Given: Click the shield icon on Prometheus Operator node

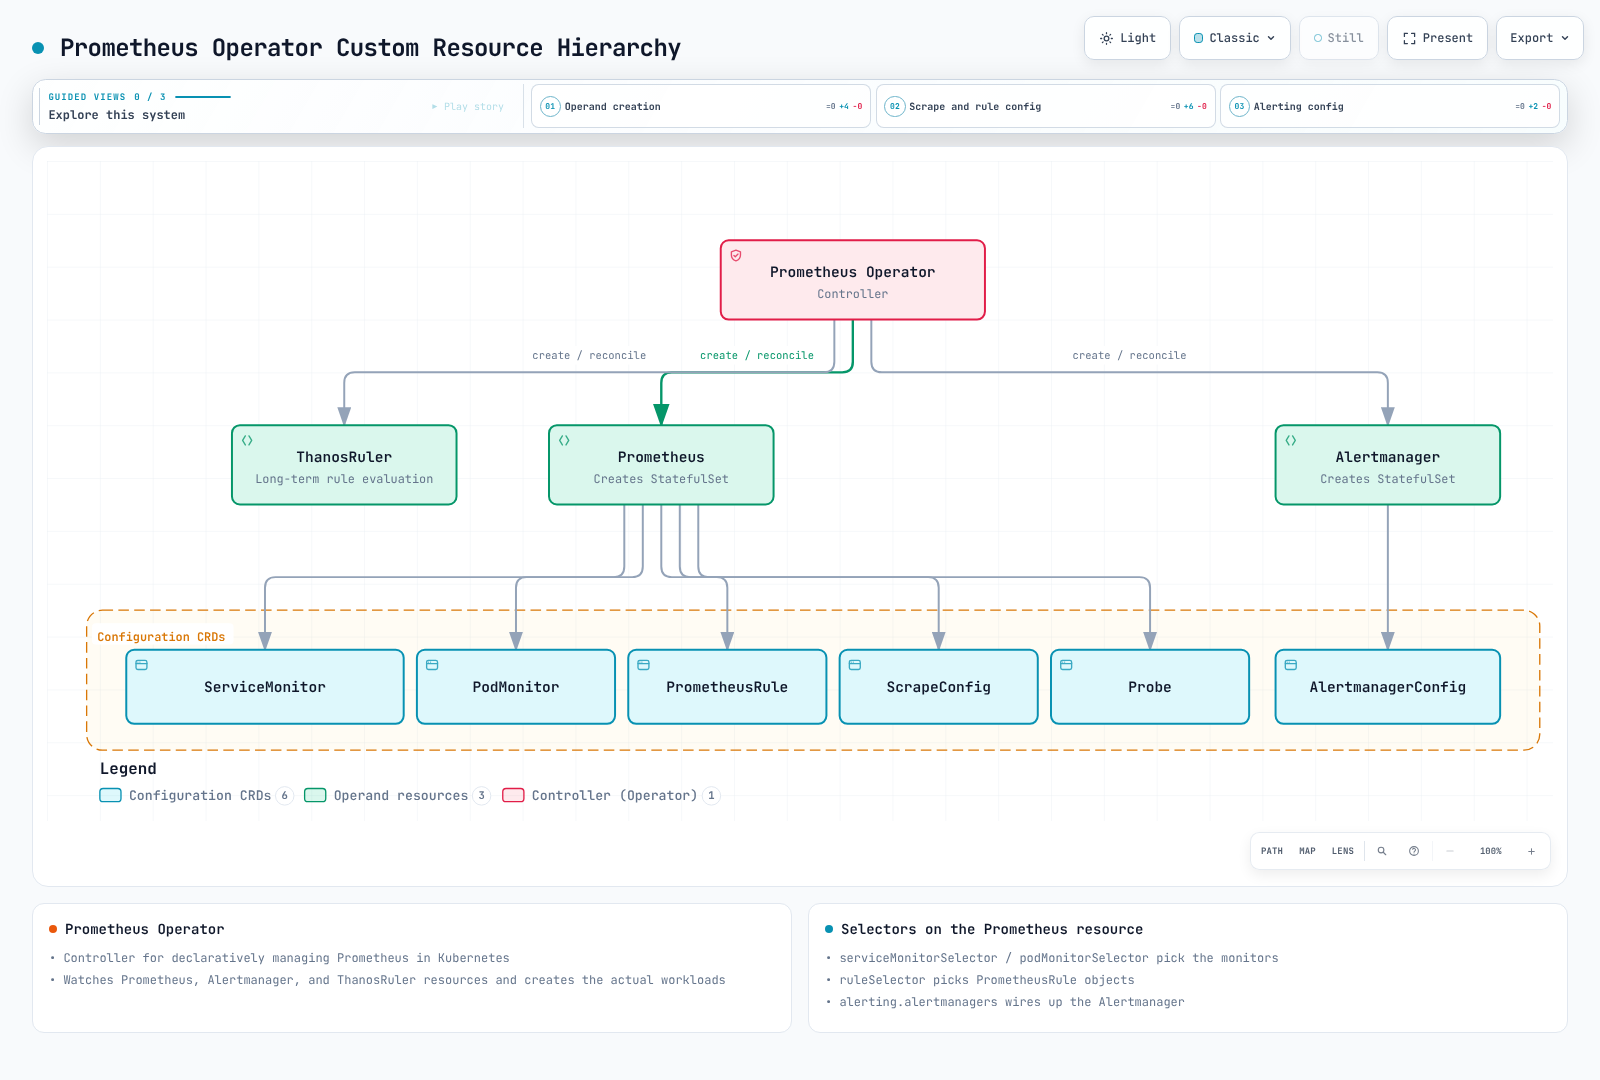Looking at the screenshot, I should point(736,256).
